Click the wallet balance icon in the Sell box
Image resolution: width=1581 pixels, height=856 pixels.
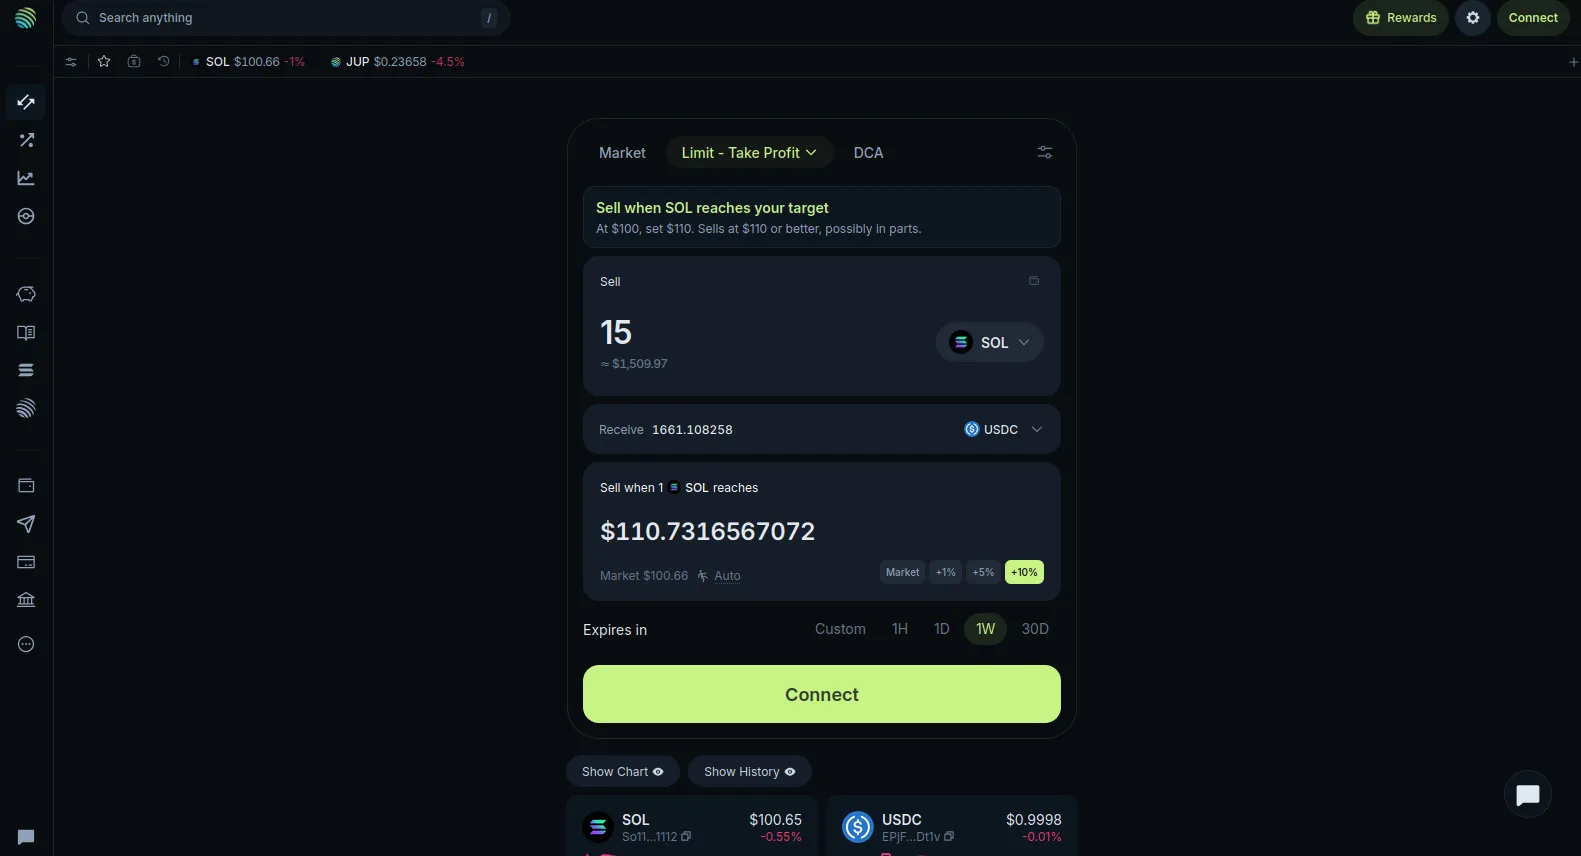[x=1034, y=281]
